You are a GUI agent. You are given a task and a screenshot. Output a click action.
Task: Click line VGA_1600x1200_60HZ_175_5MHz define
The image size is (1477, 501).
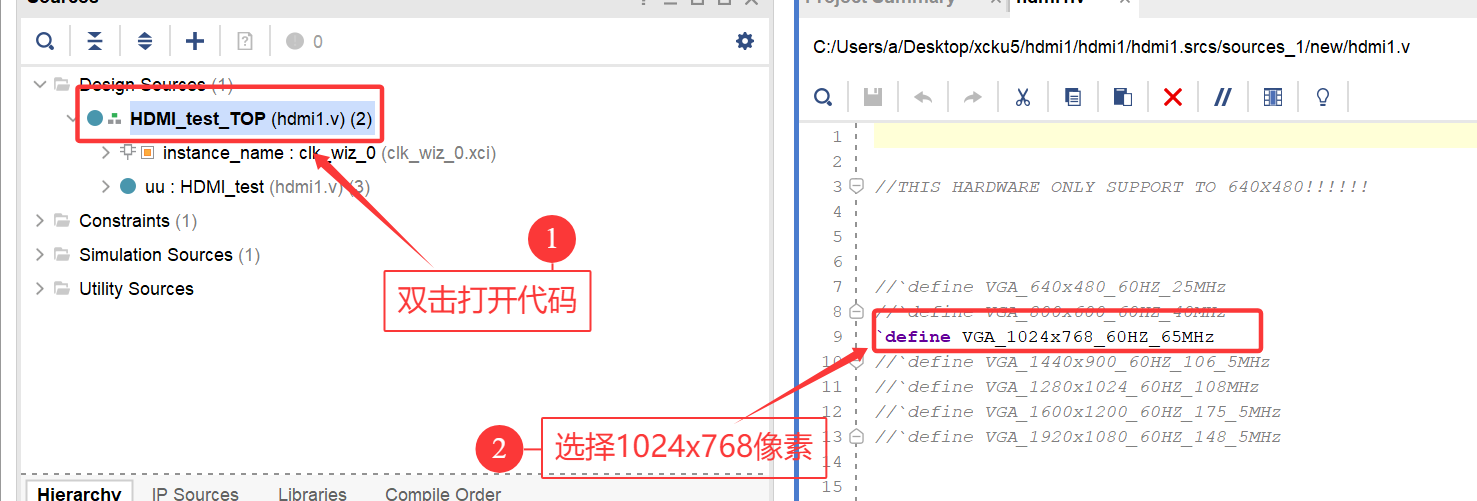(1078, 412)
